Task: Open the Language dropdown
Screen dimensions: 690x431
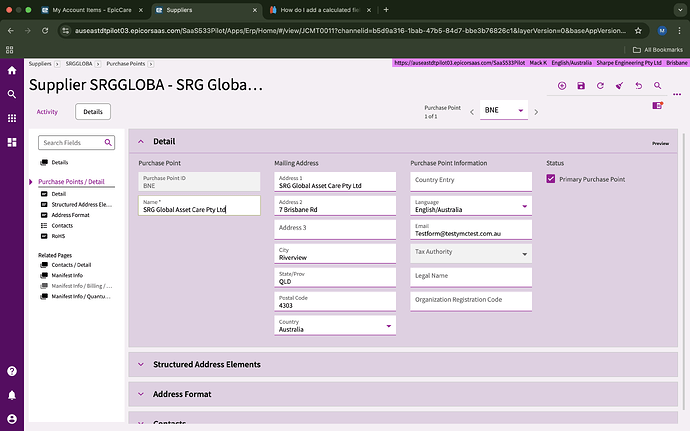Action: [525, 206]
